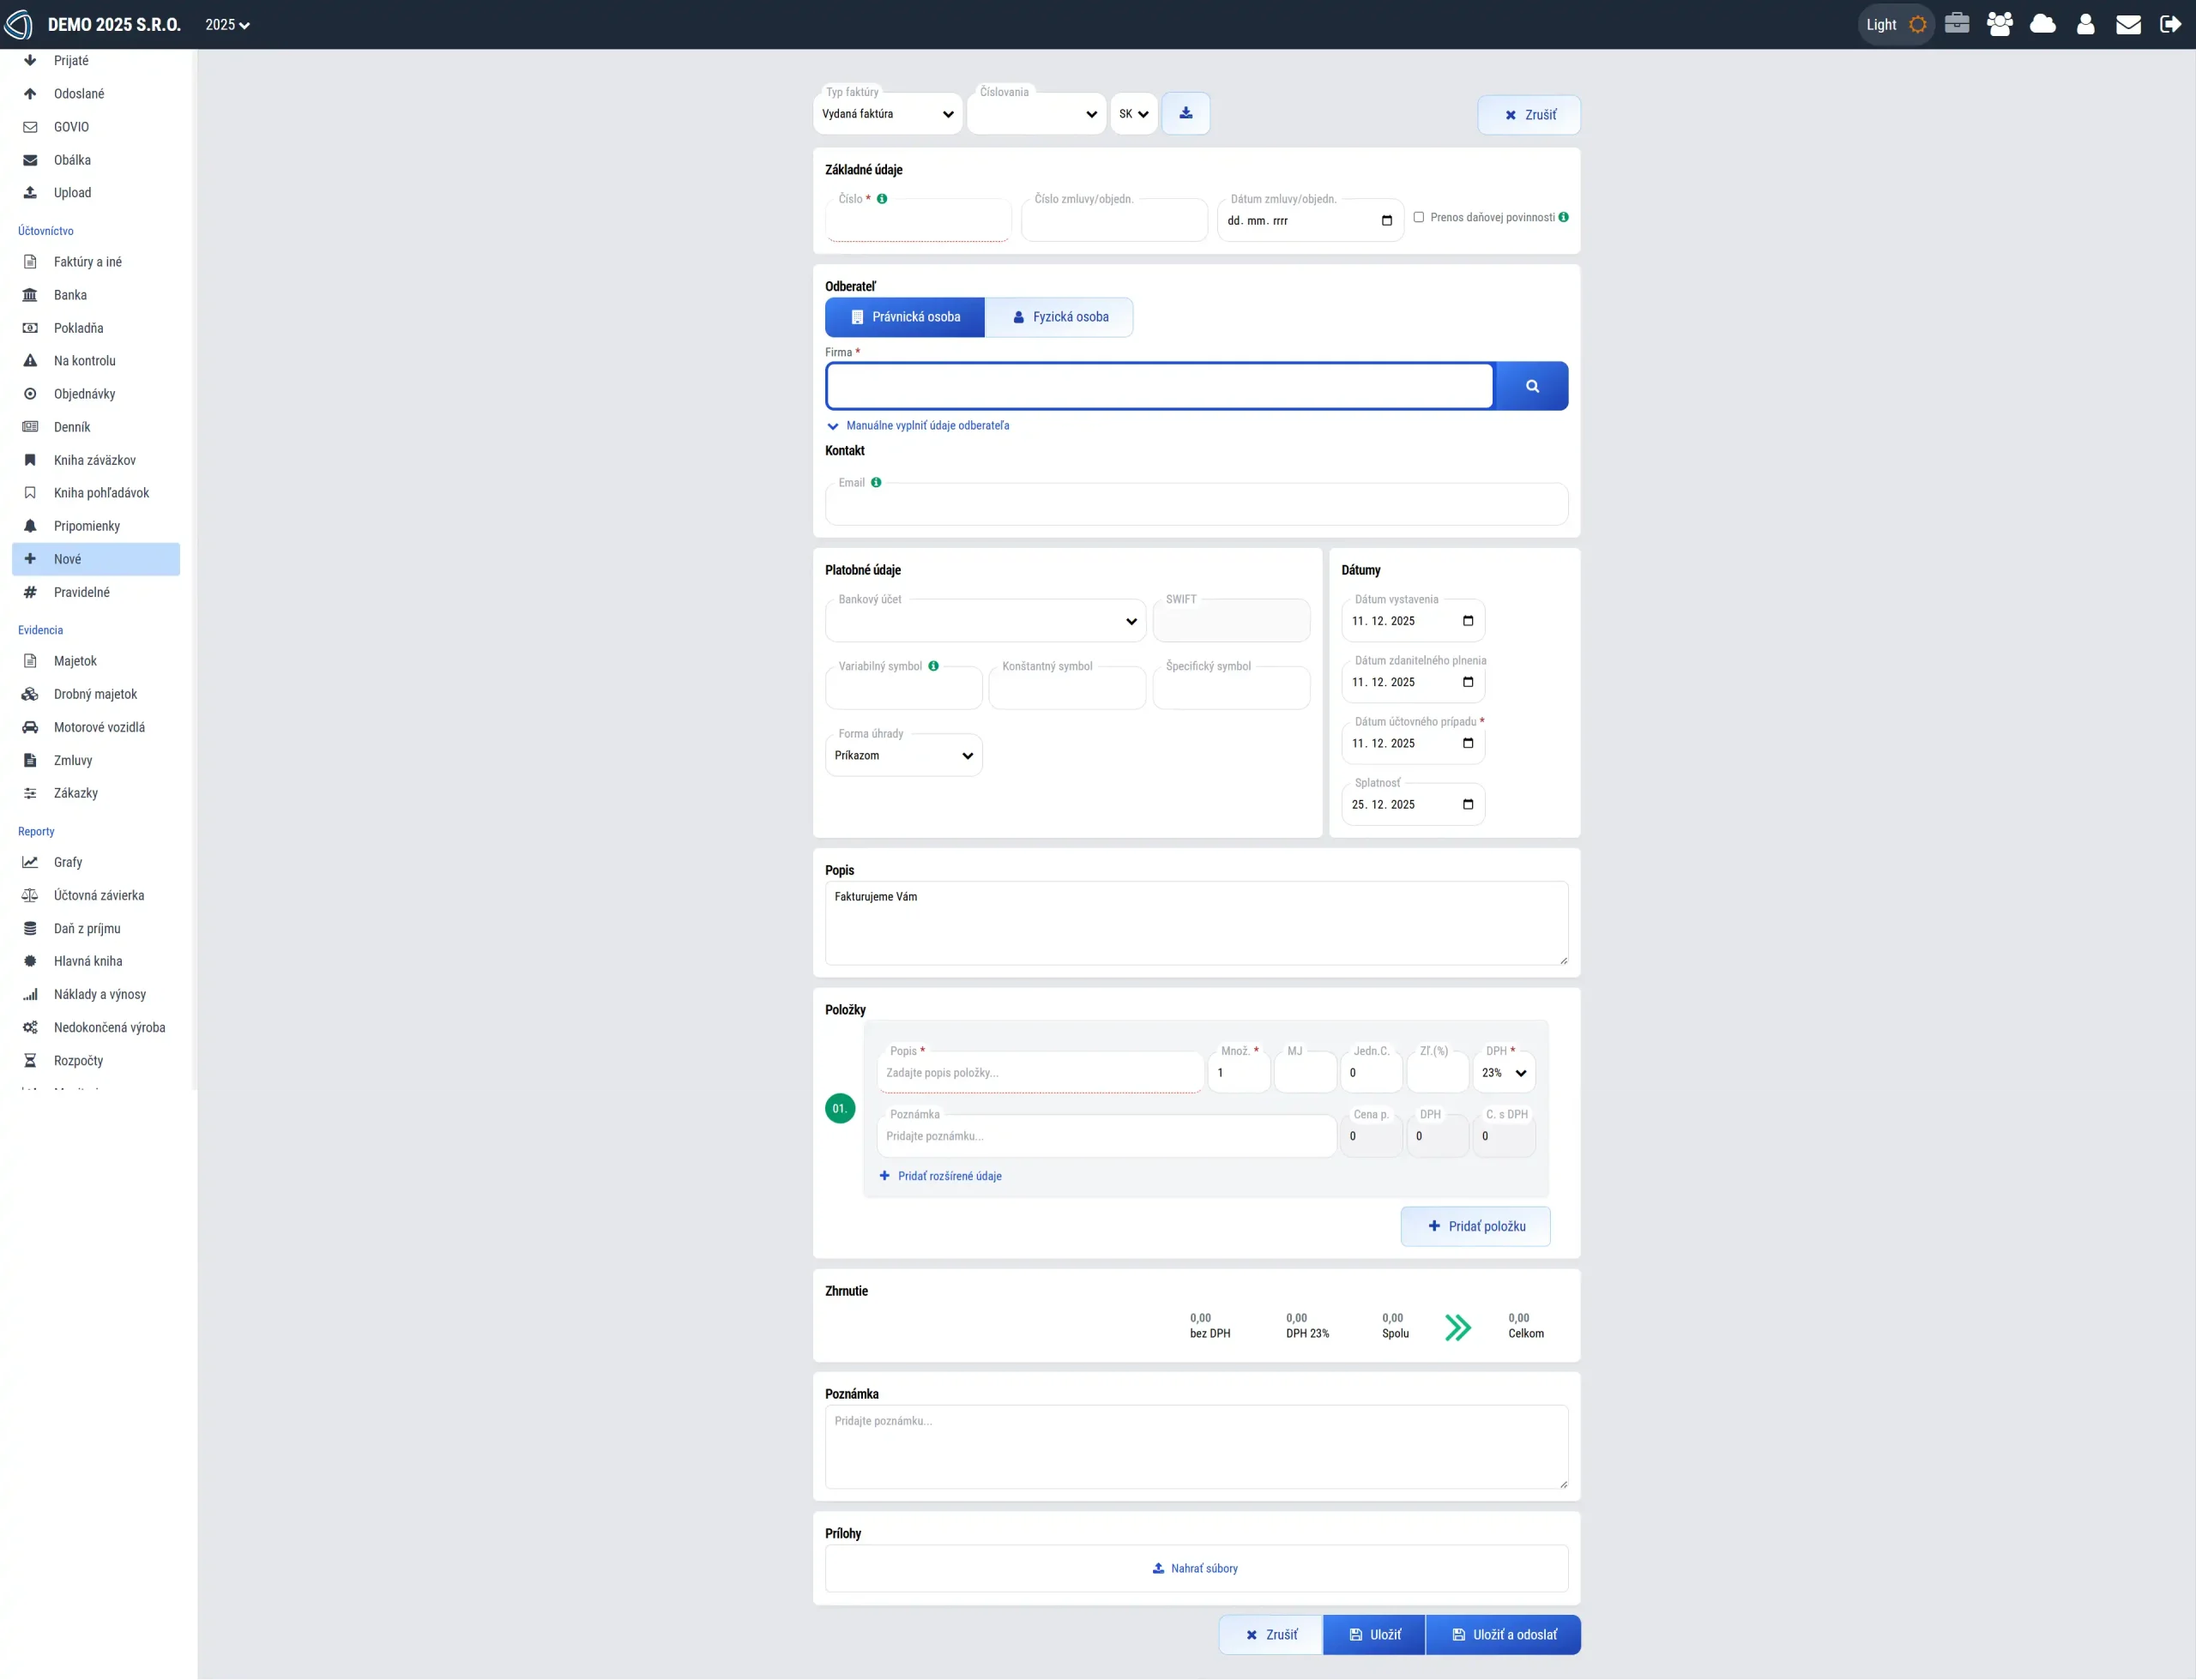Open the envelope messages icon

(x=2128, y=24)
